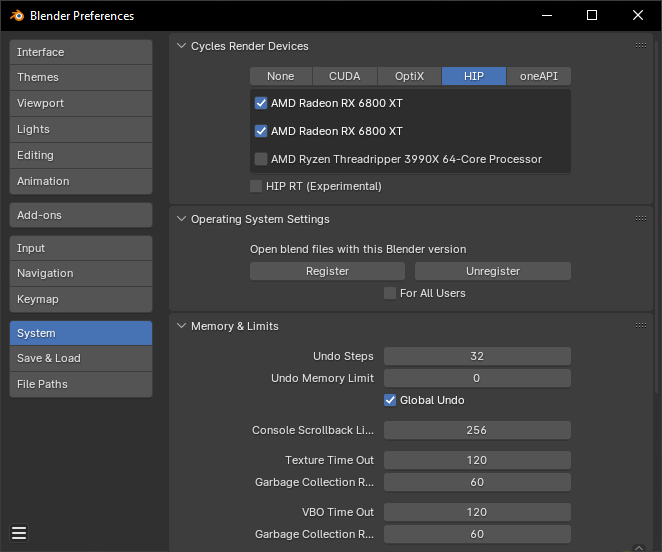
Task: Click the Console Scrollback Lines value field
Action: coord(477,430)
